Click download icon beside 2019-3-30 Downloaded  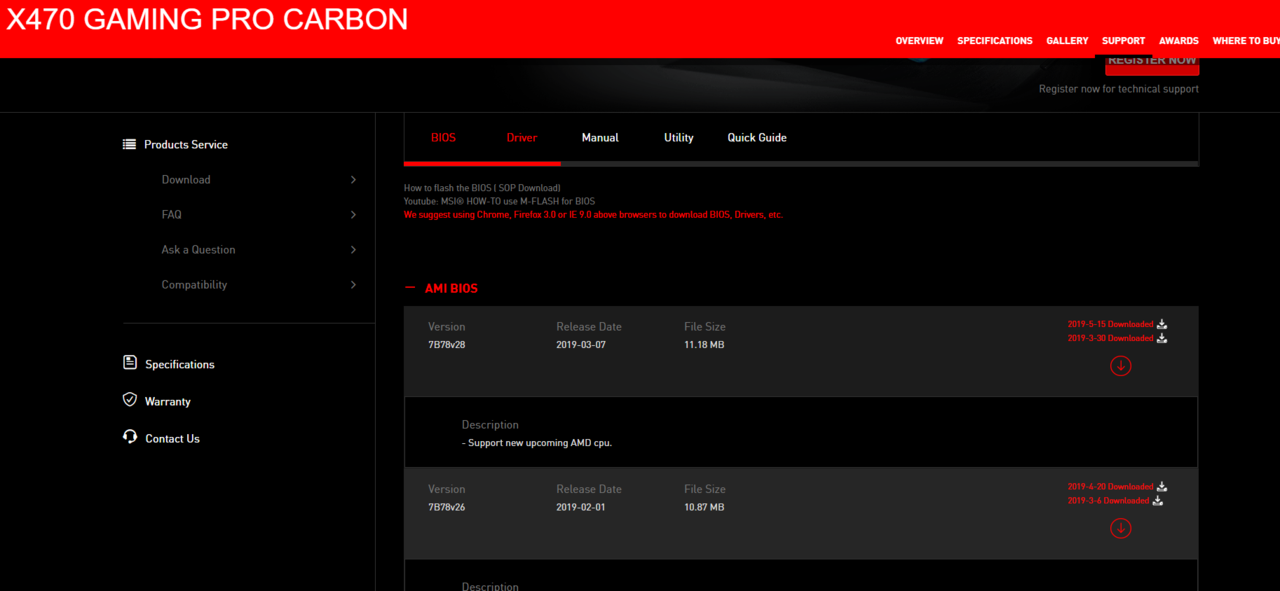[x=1162, y=338]
